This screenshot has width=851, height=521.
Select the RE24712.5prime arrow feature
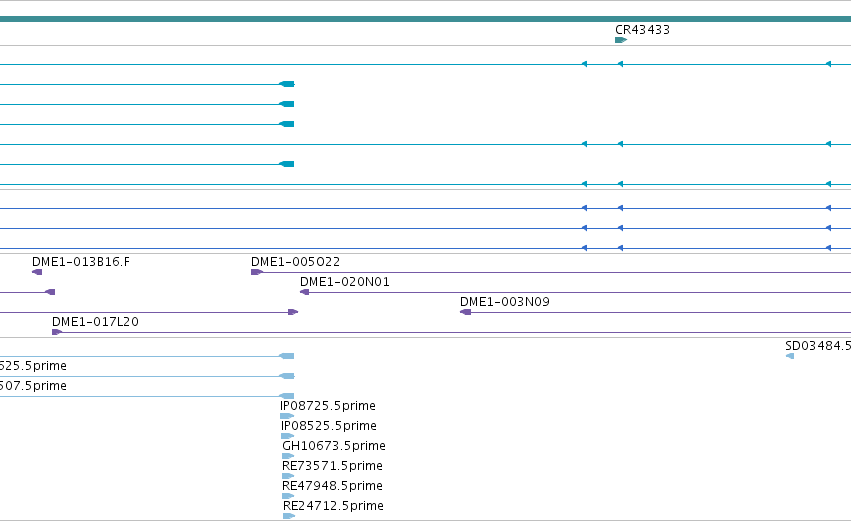pos(289,516)
